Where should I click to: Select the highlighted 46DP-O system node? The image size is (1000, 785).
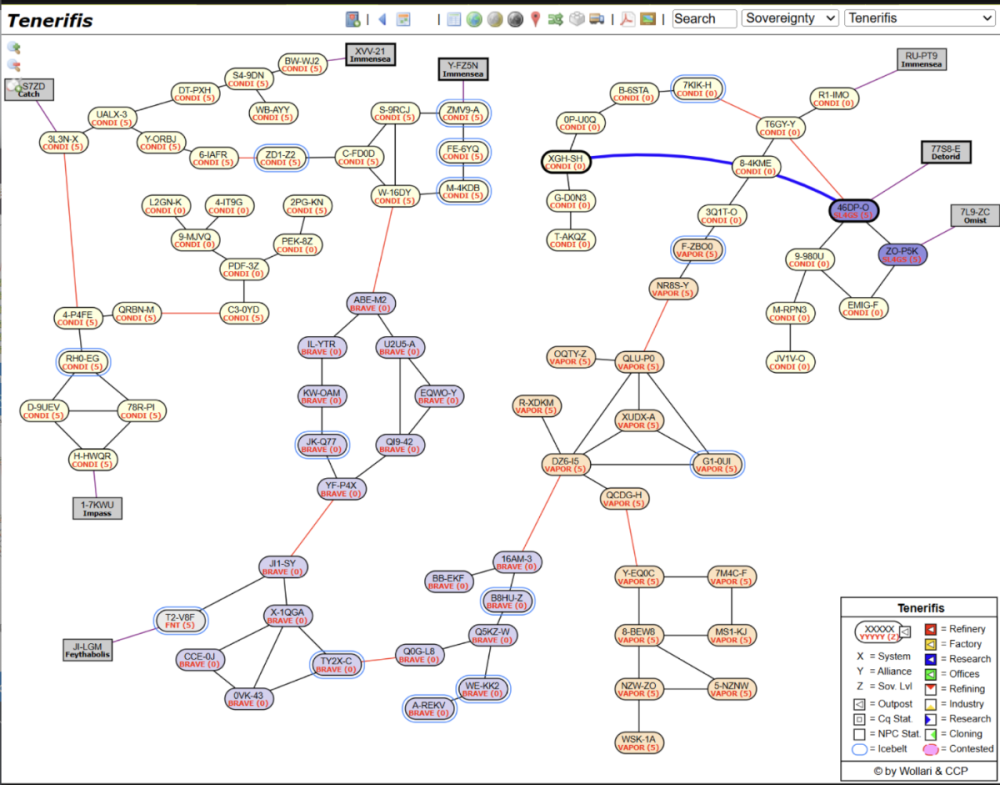(853, 211)
